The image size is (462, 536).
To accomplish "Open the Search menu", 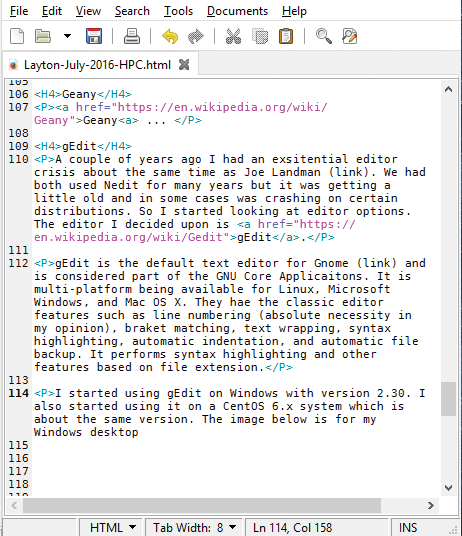I will [132, 11].
